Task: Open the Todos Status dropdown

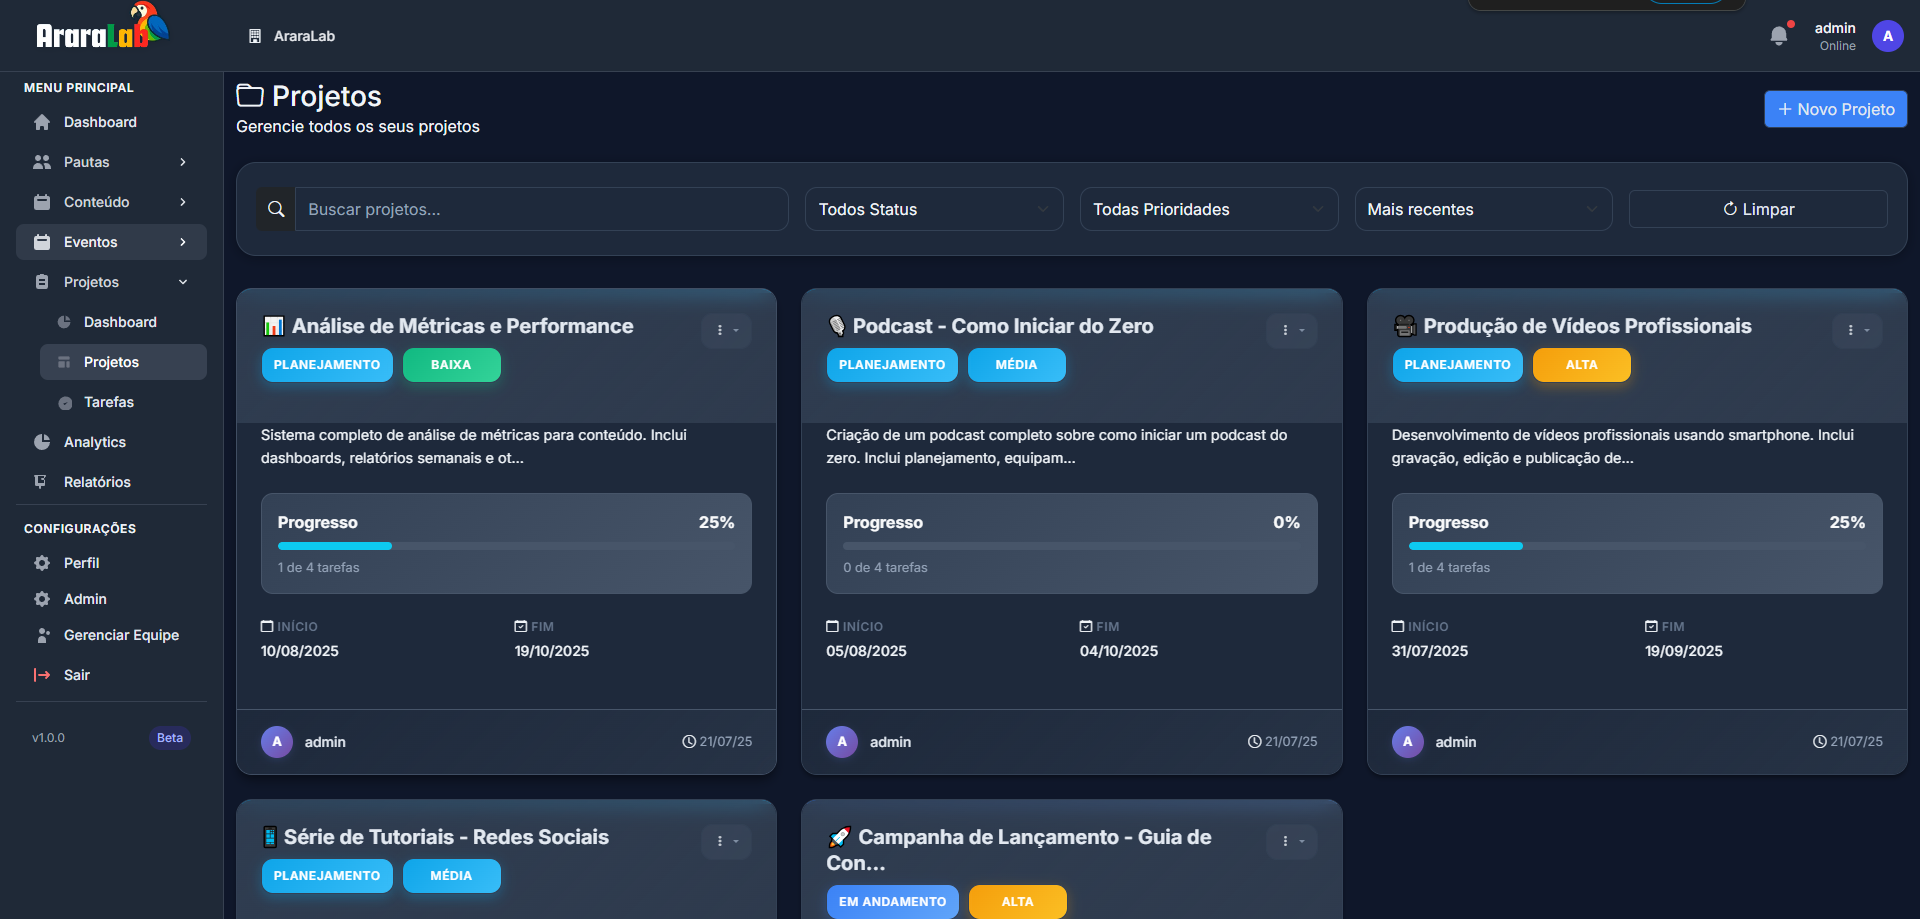Action: pos(934,209)
